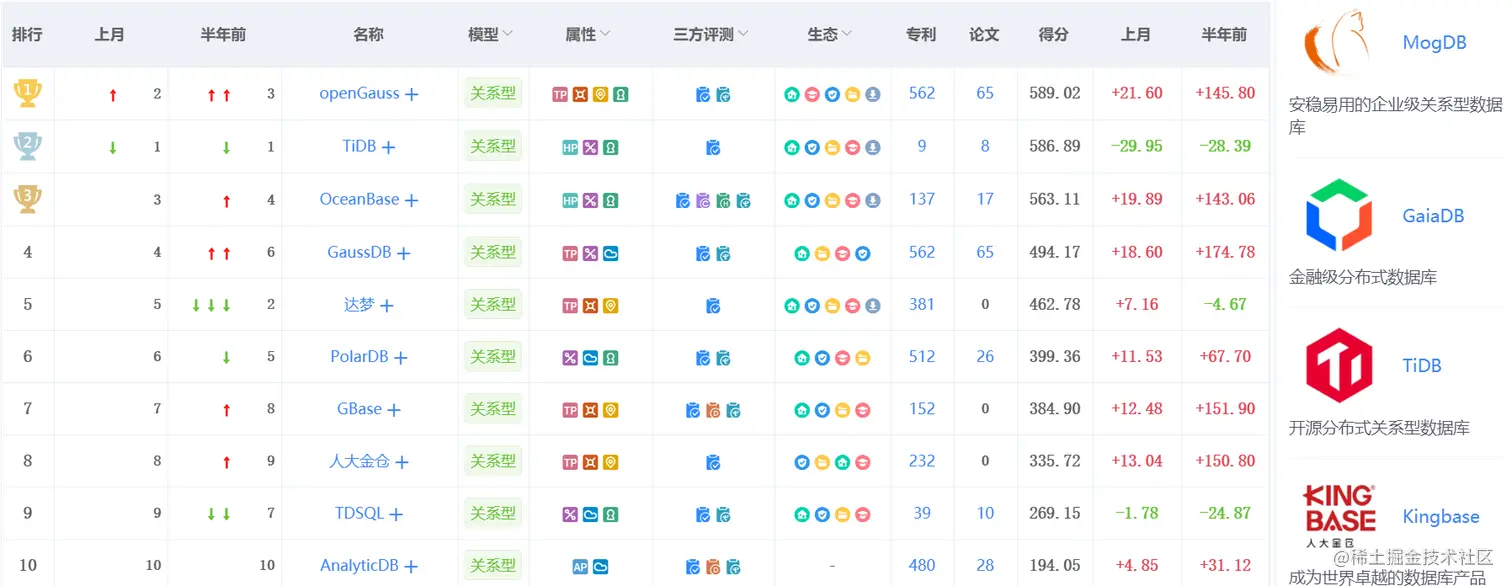Click the purple clipboard icon in OceanBase evaluations

point(703,201)
